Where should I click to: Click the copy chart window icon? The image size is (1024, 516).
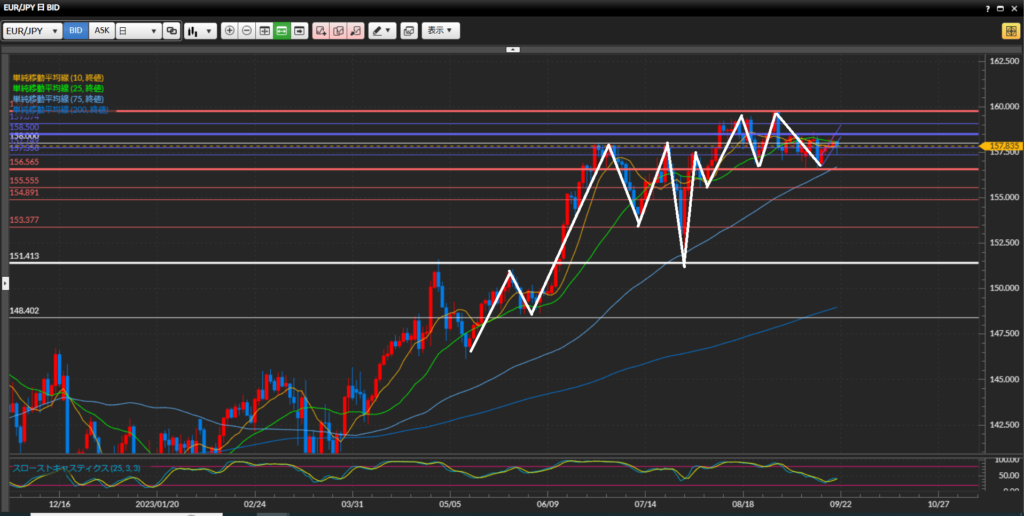coord(408,31)
